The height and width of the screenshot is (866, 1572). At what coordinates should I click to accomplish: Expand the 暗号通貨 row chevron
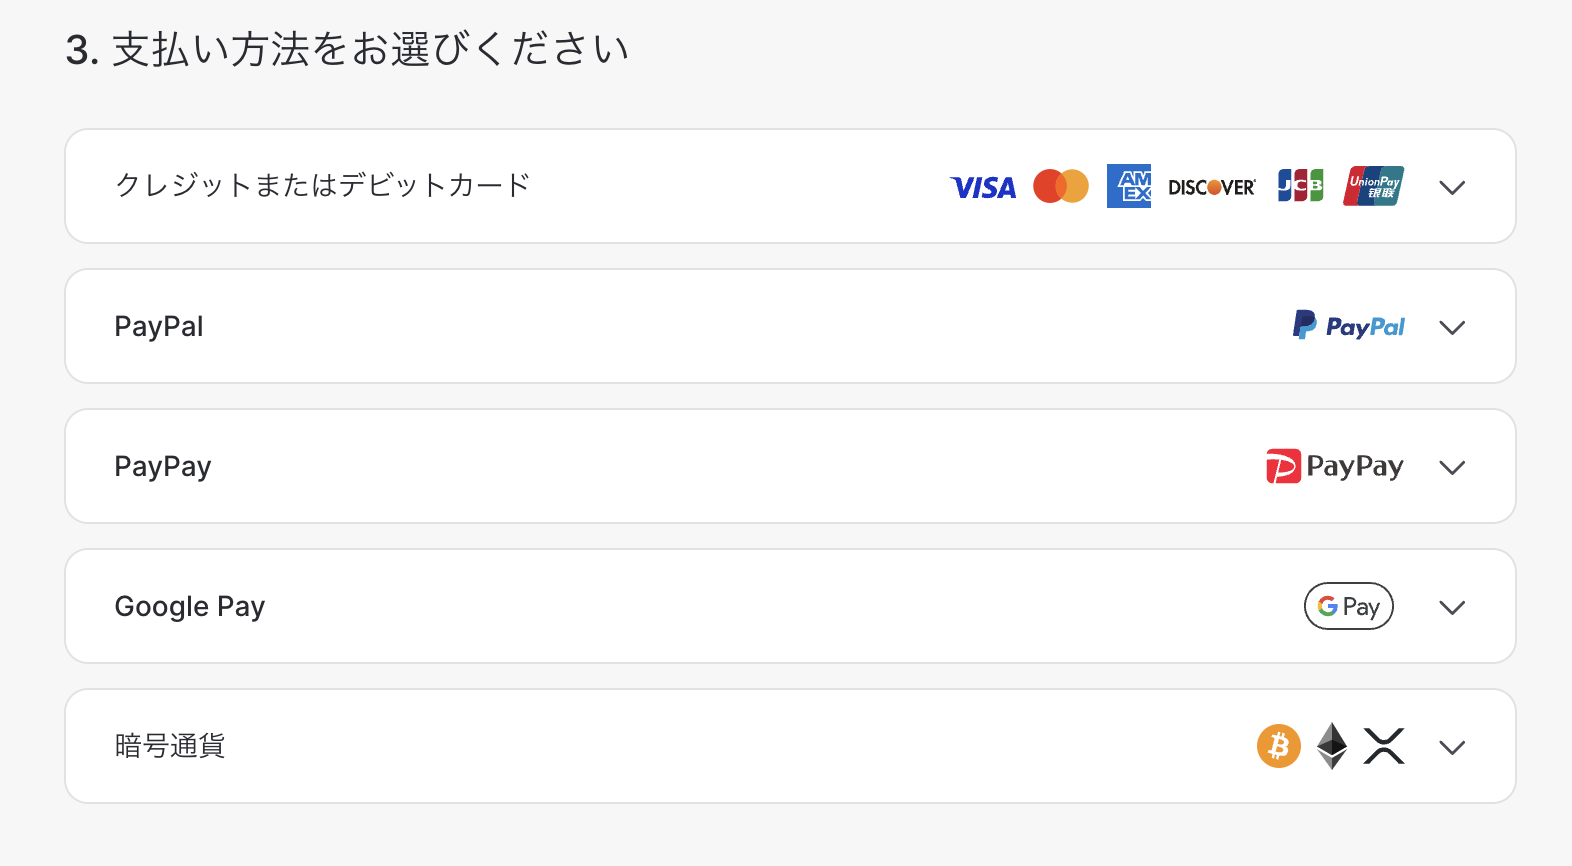tap(1452, 747)
